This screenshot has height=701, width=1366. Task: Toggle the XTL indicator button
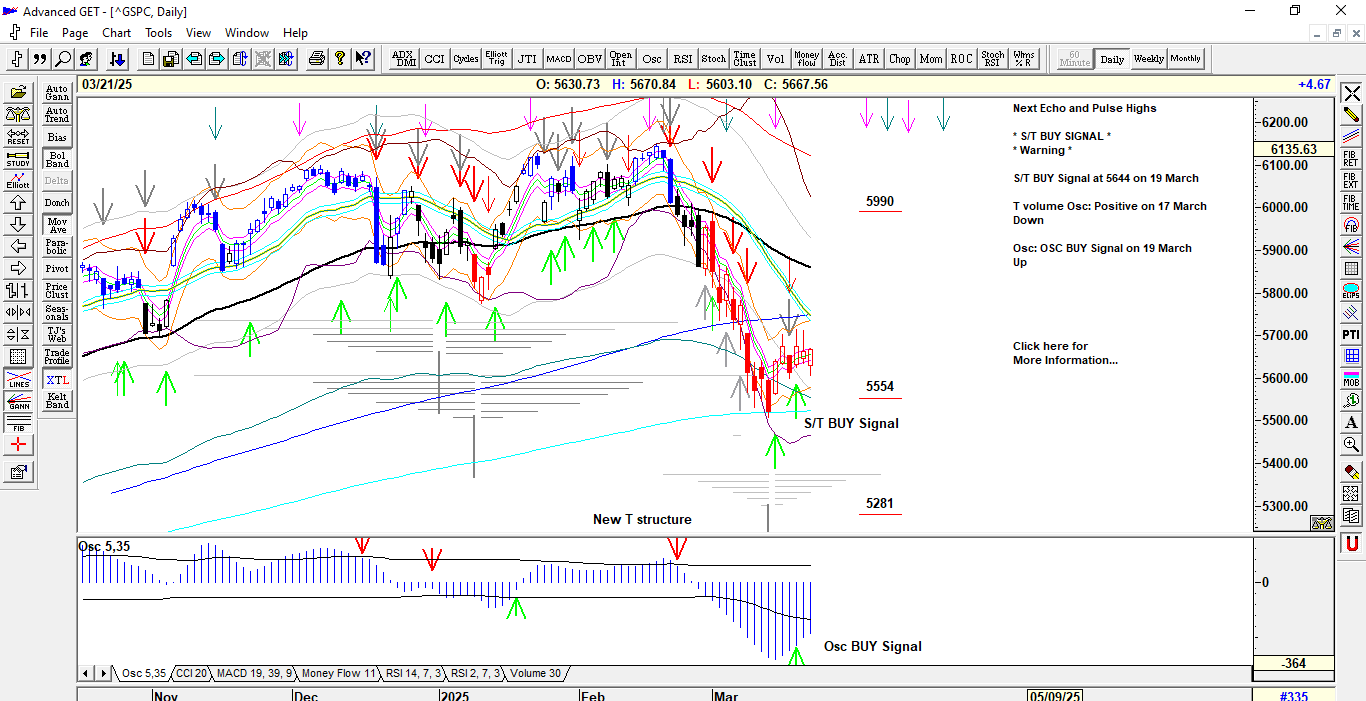tap(57, 380)
